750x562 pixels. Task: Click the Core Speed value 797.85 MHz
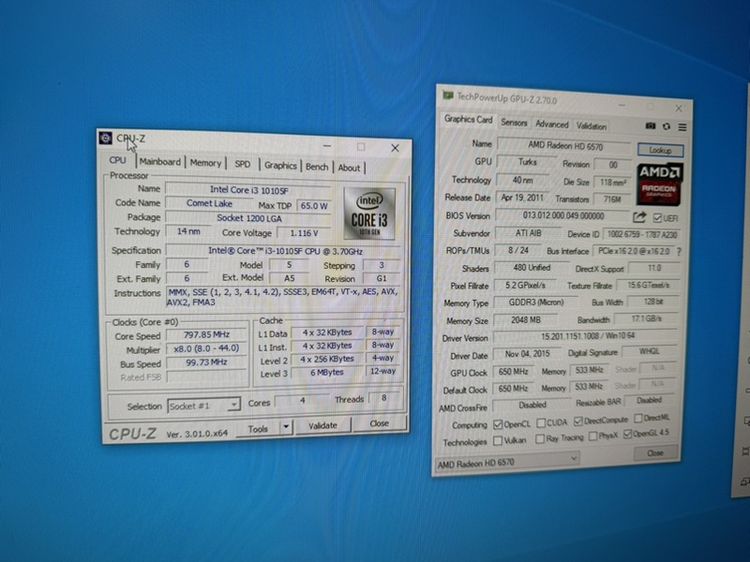[207, 334]
